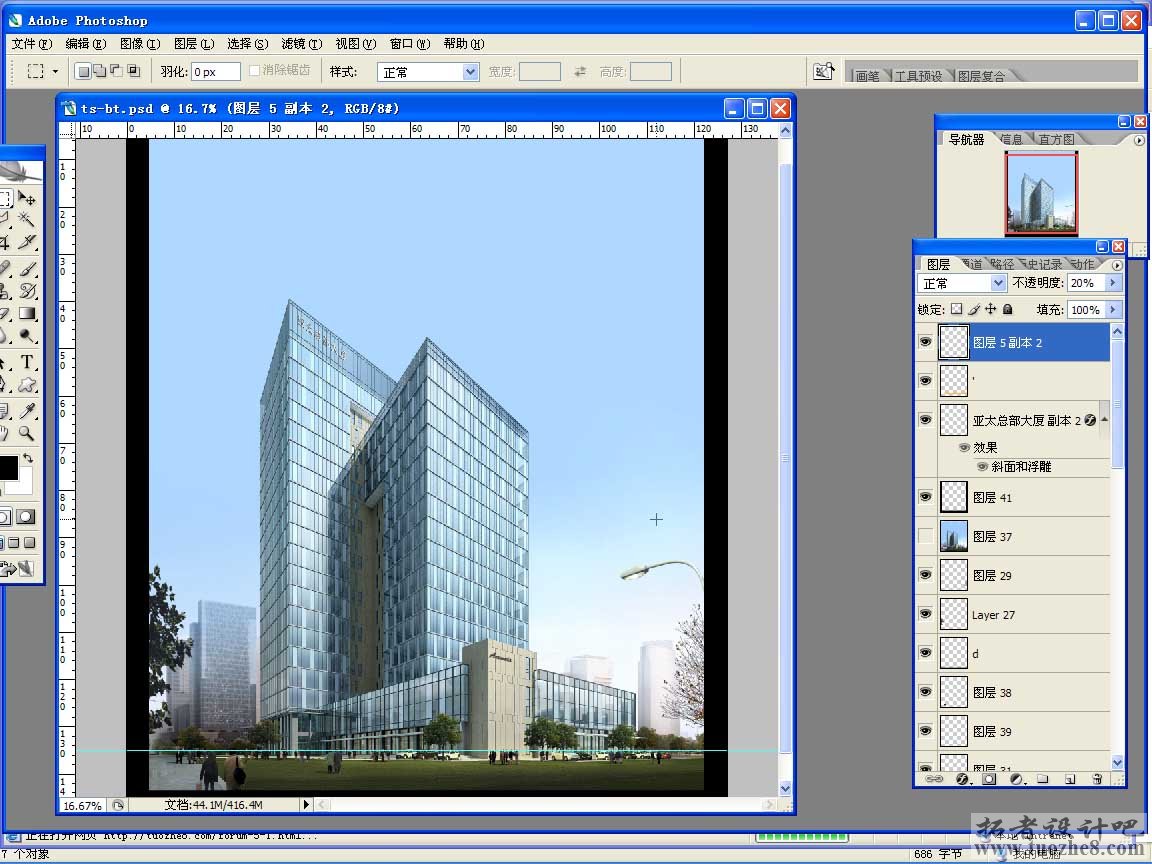1152x864 pixels.
Task: Click Subtract from selection mode icon
Action: [x=116, y=71]
